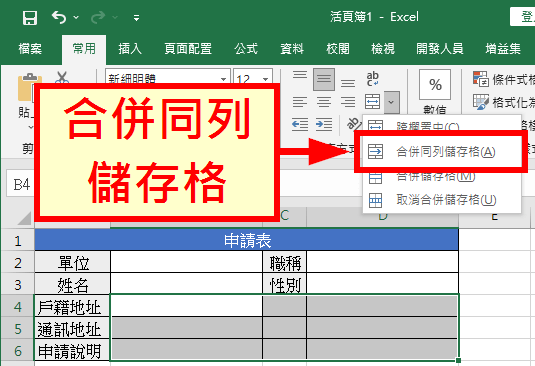
Task: Click the 性別 cell
Action: coord(285,284)
